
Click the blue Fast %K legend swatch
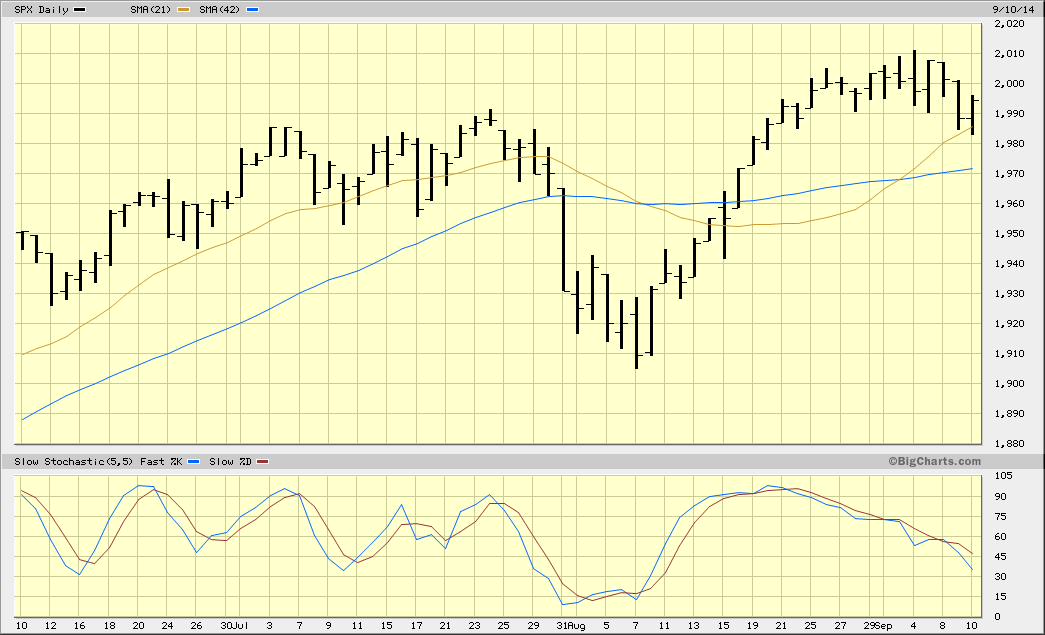(x=194, y=462)
